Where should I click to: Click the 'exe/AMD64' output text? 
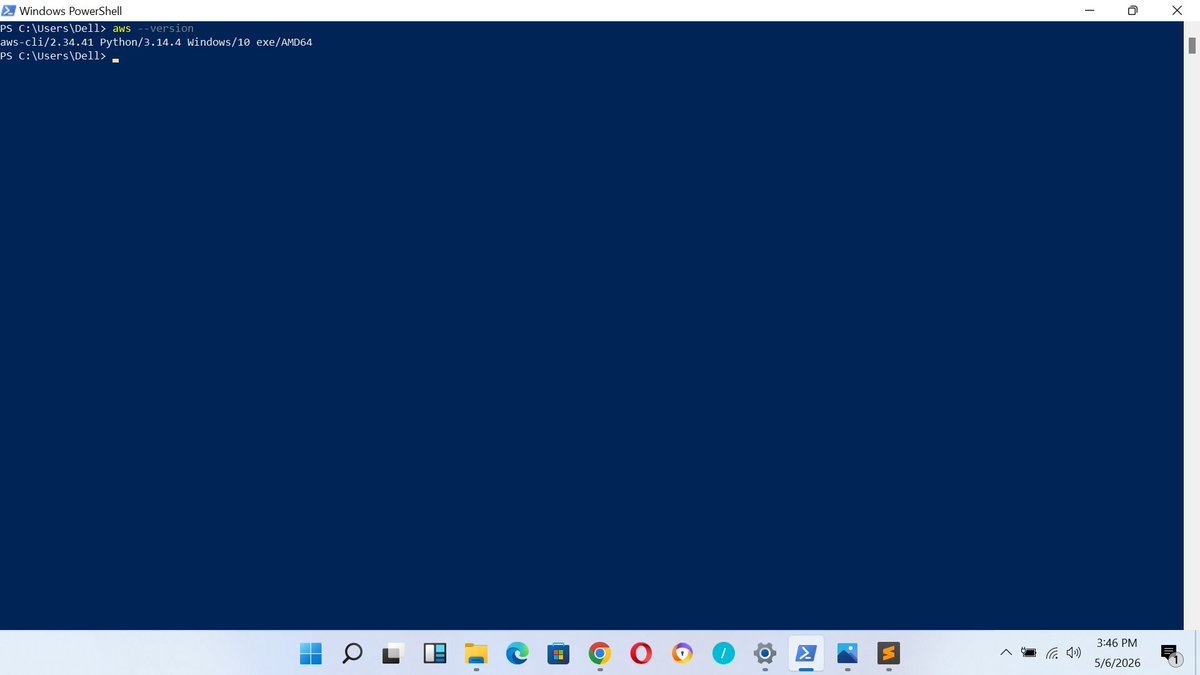click(x=285, y=43)
